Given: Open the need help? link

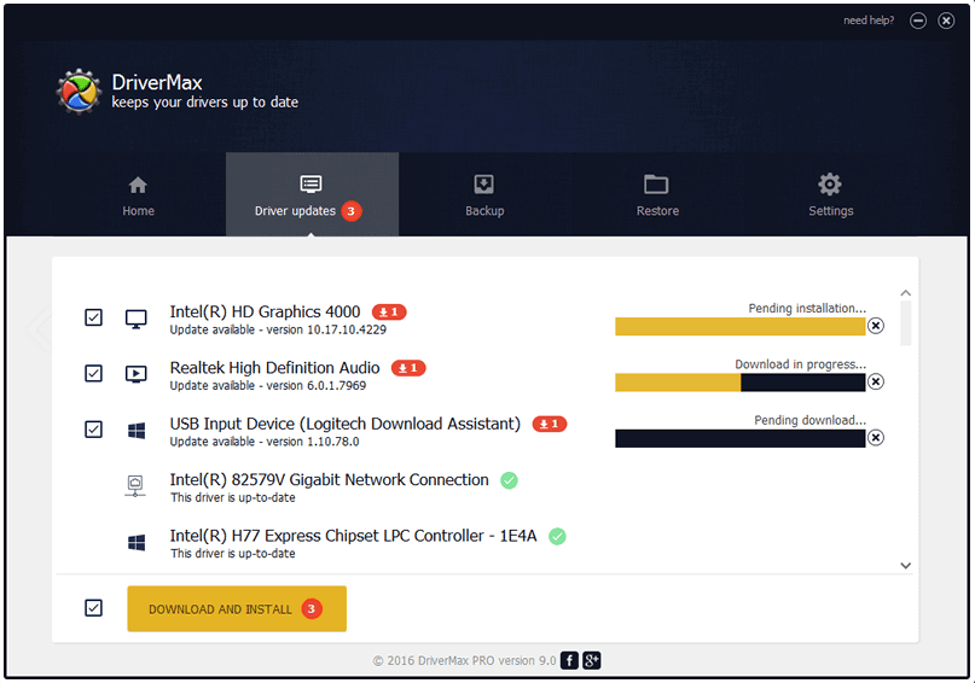Looking at the screenshot, I should click(x=869, y=20).
